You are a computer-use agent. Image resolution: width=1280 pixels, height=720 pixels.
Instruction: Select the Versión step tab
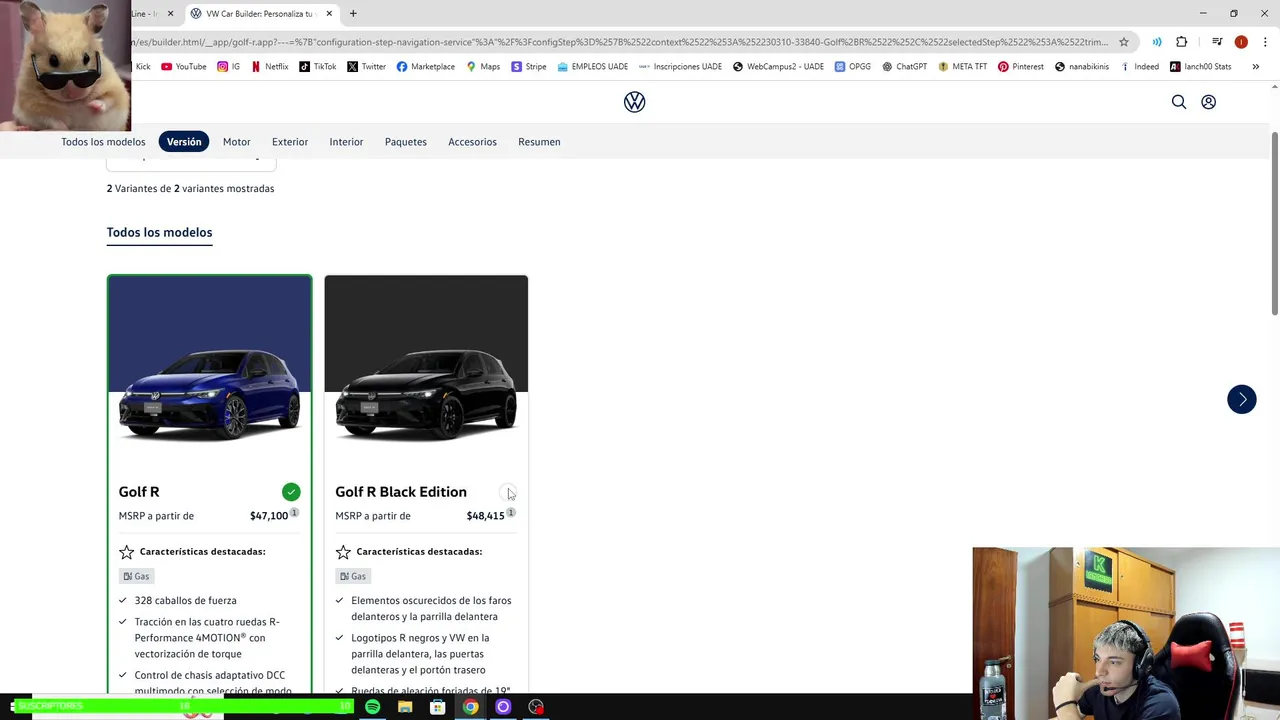point(184,142)
